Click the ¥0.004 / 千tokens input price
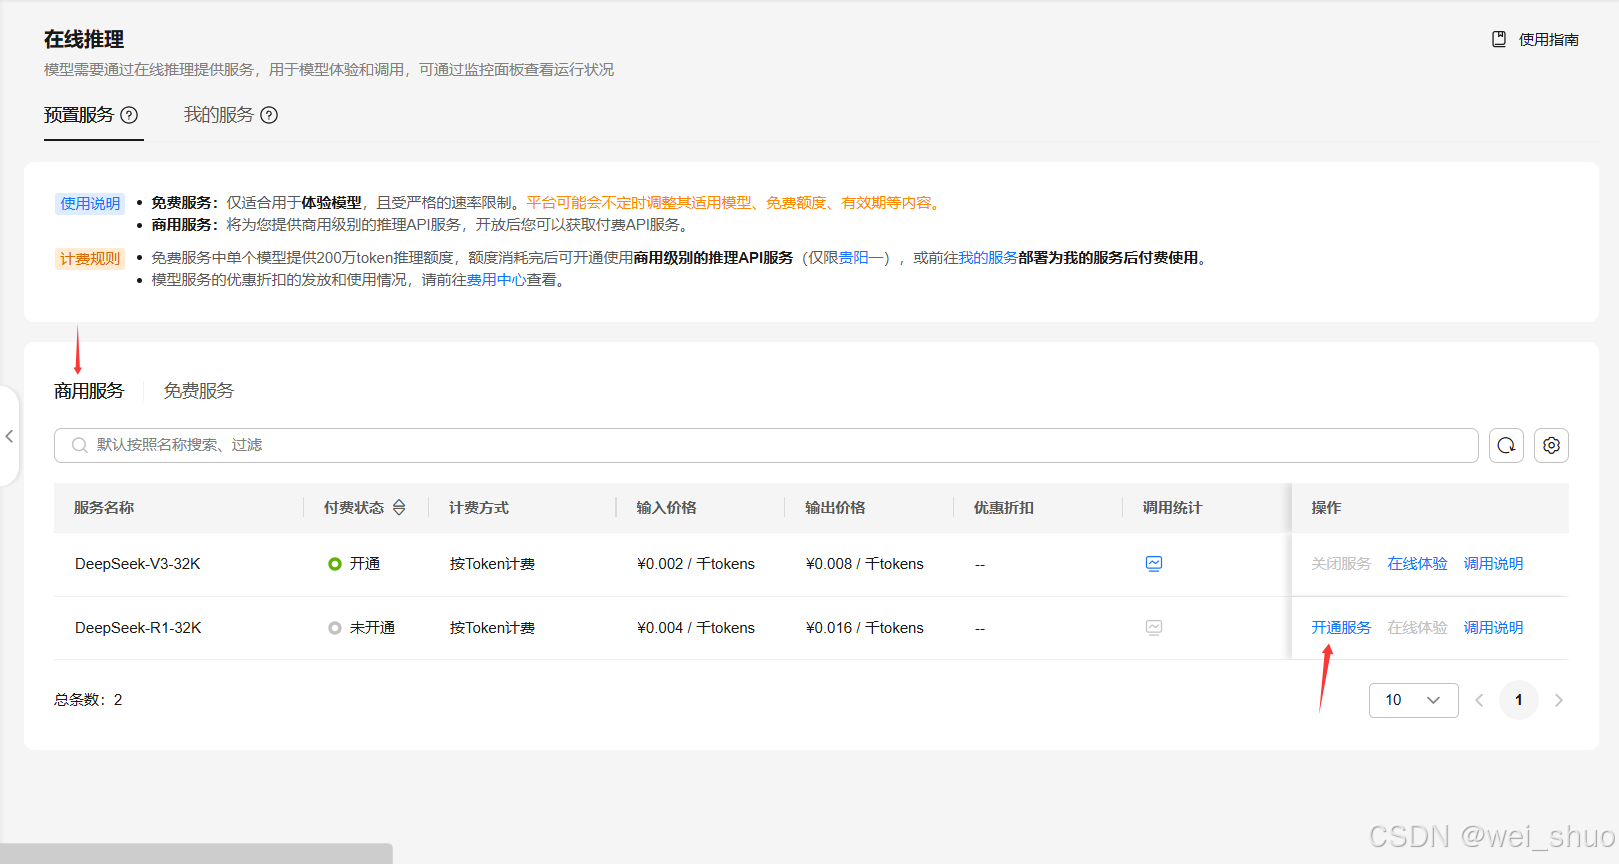 [696, 628]
